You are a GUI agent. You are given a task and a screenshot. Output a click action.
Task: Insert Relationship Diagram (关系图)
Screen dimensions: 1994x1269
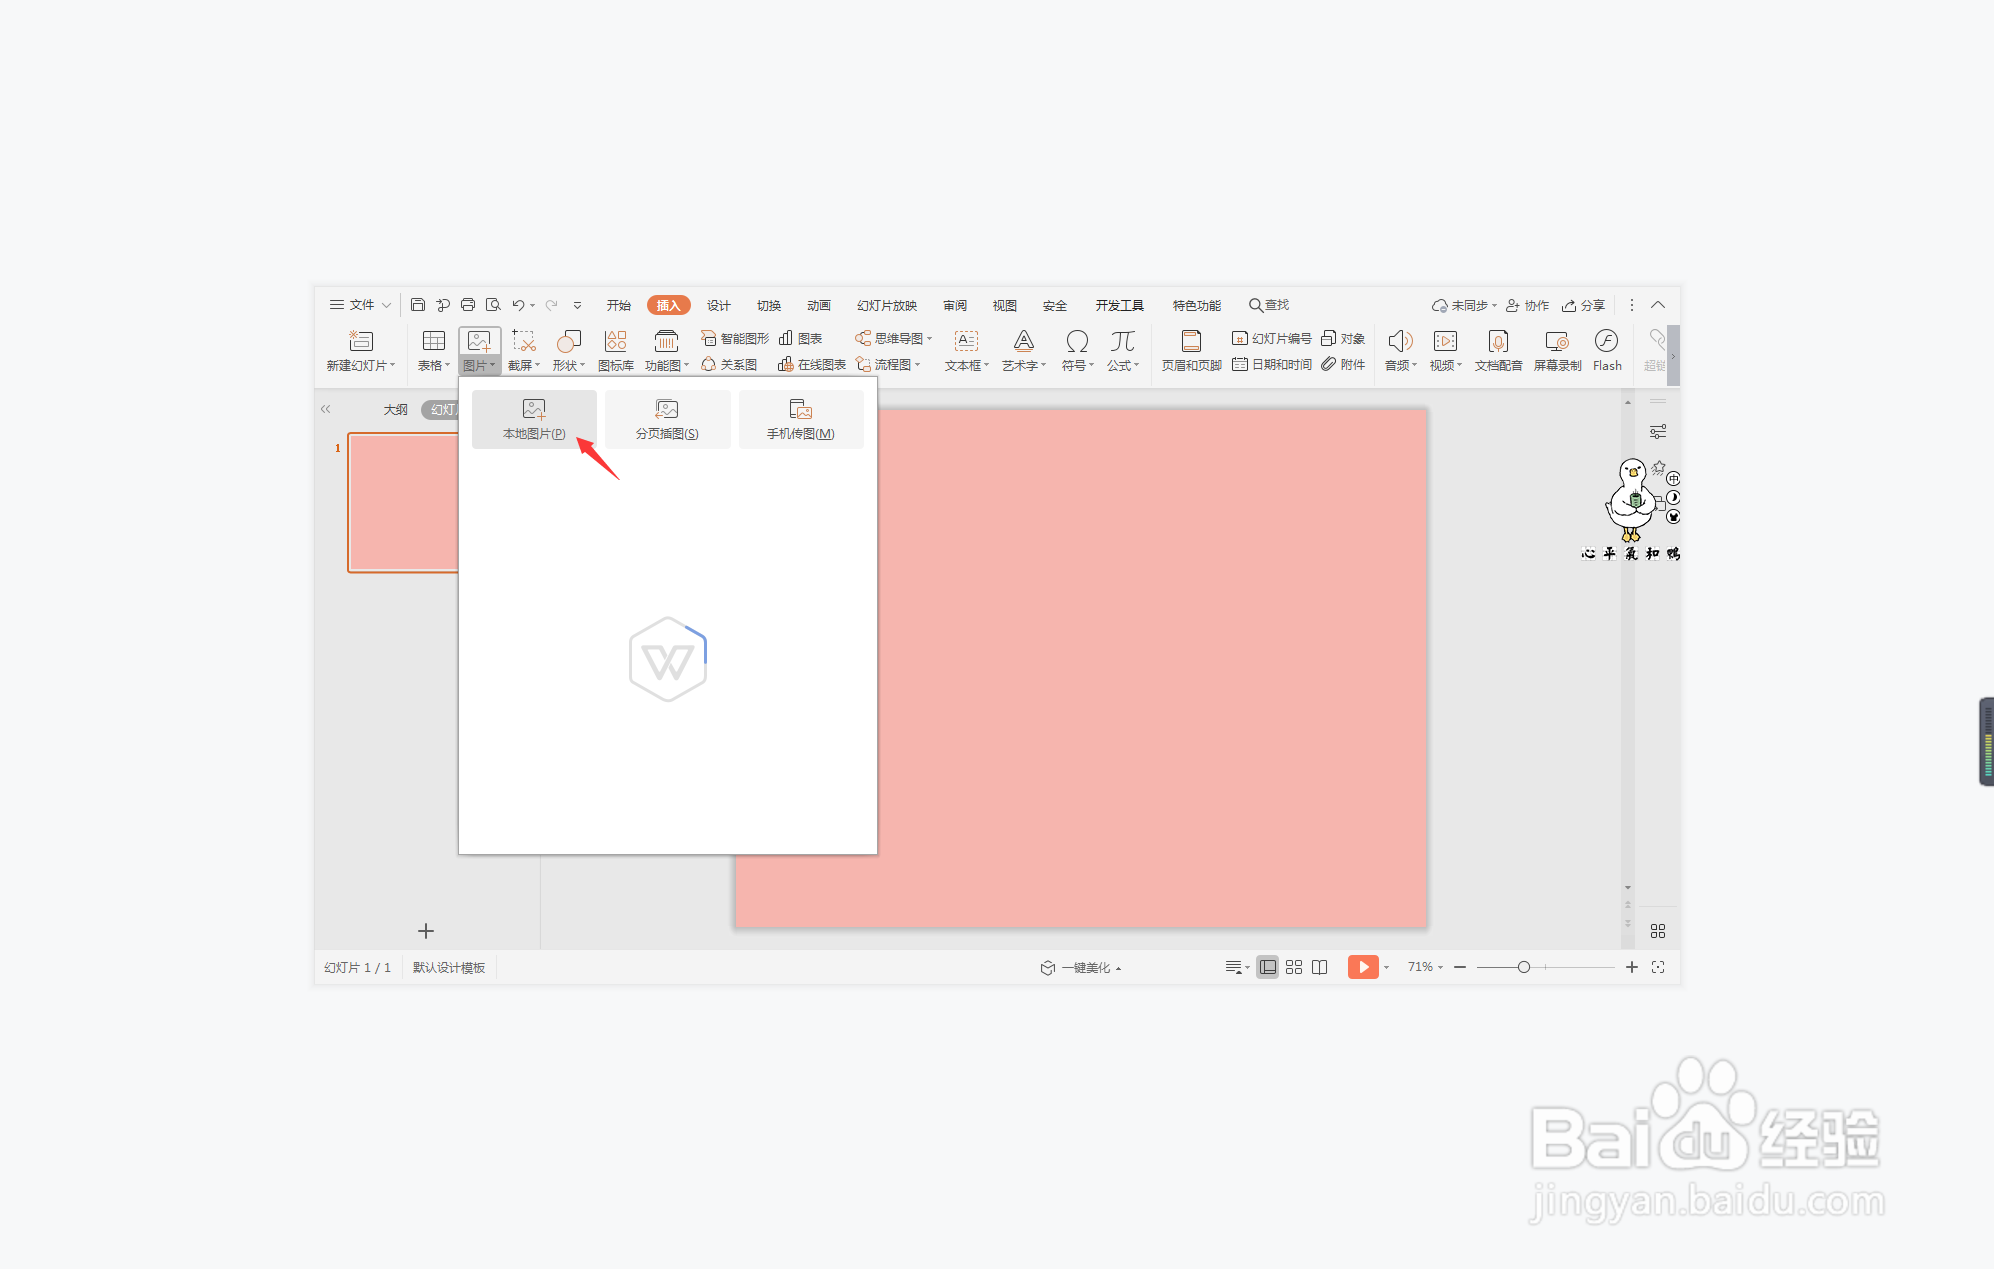point(729,365)
